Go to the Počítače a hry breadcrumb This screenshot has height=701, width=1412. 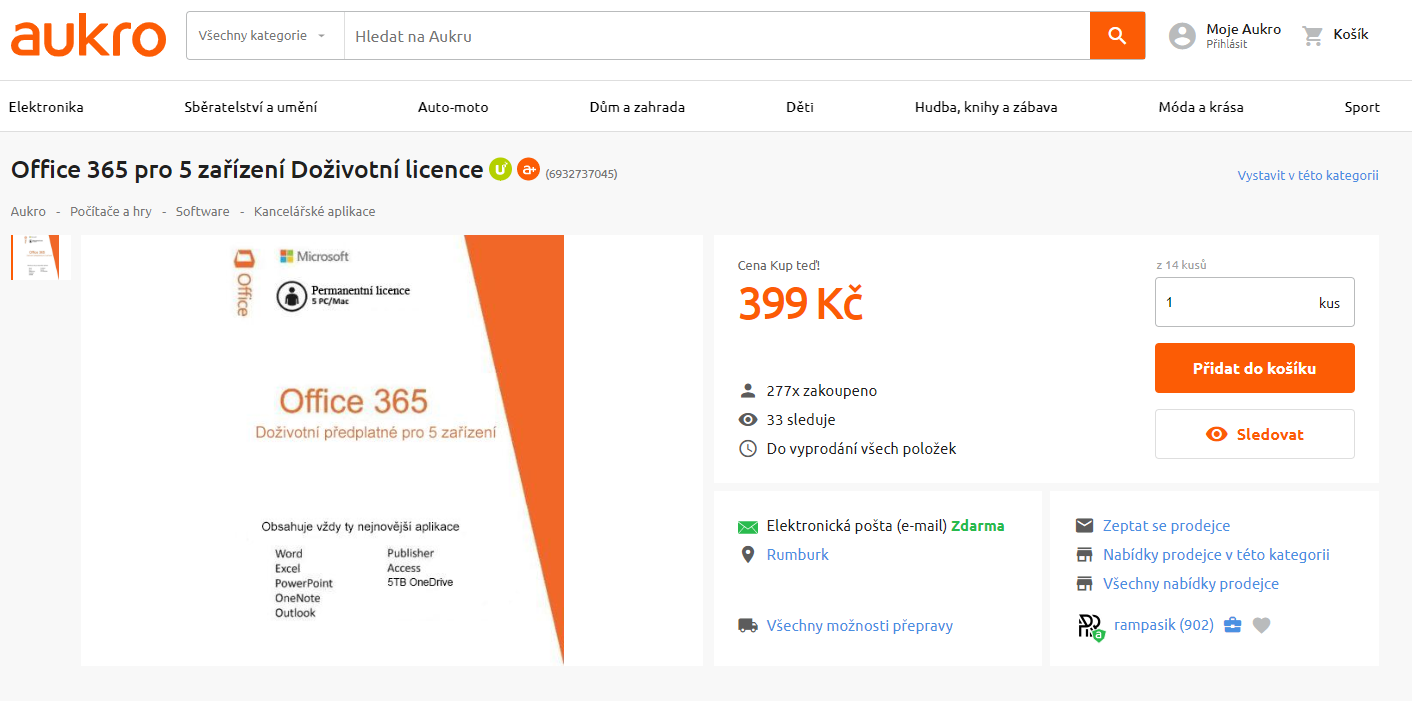click(111, 211)
